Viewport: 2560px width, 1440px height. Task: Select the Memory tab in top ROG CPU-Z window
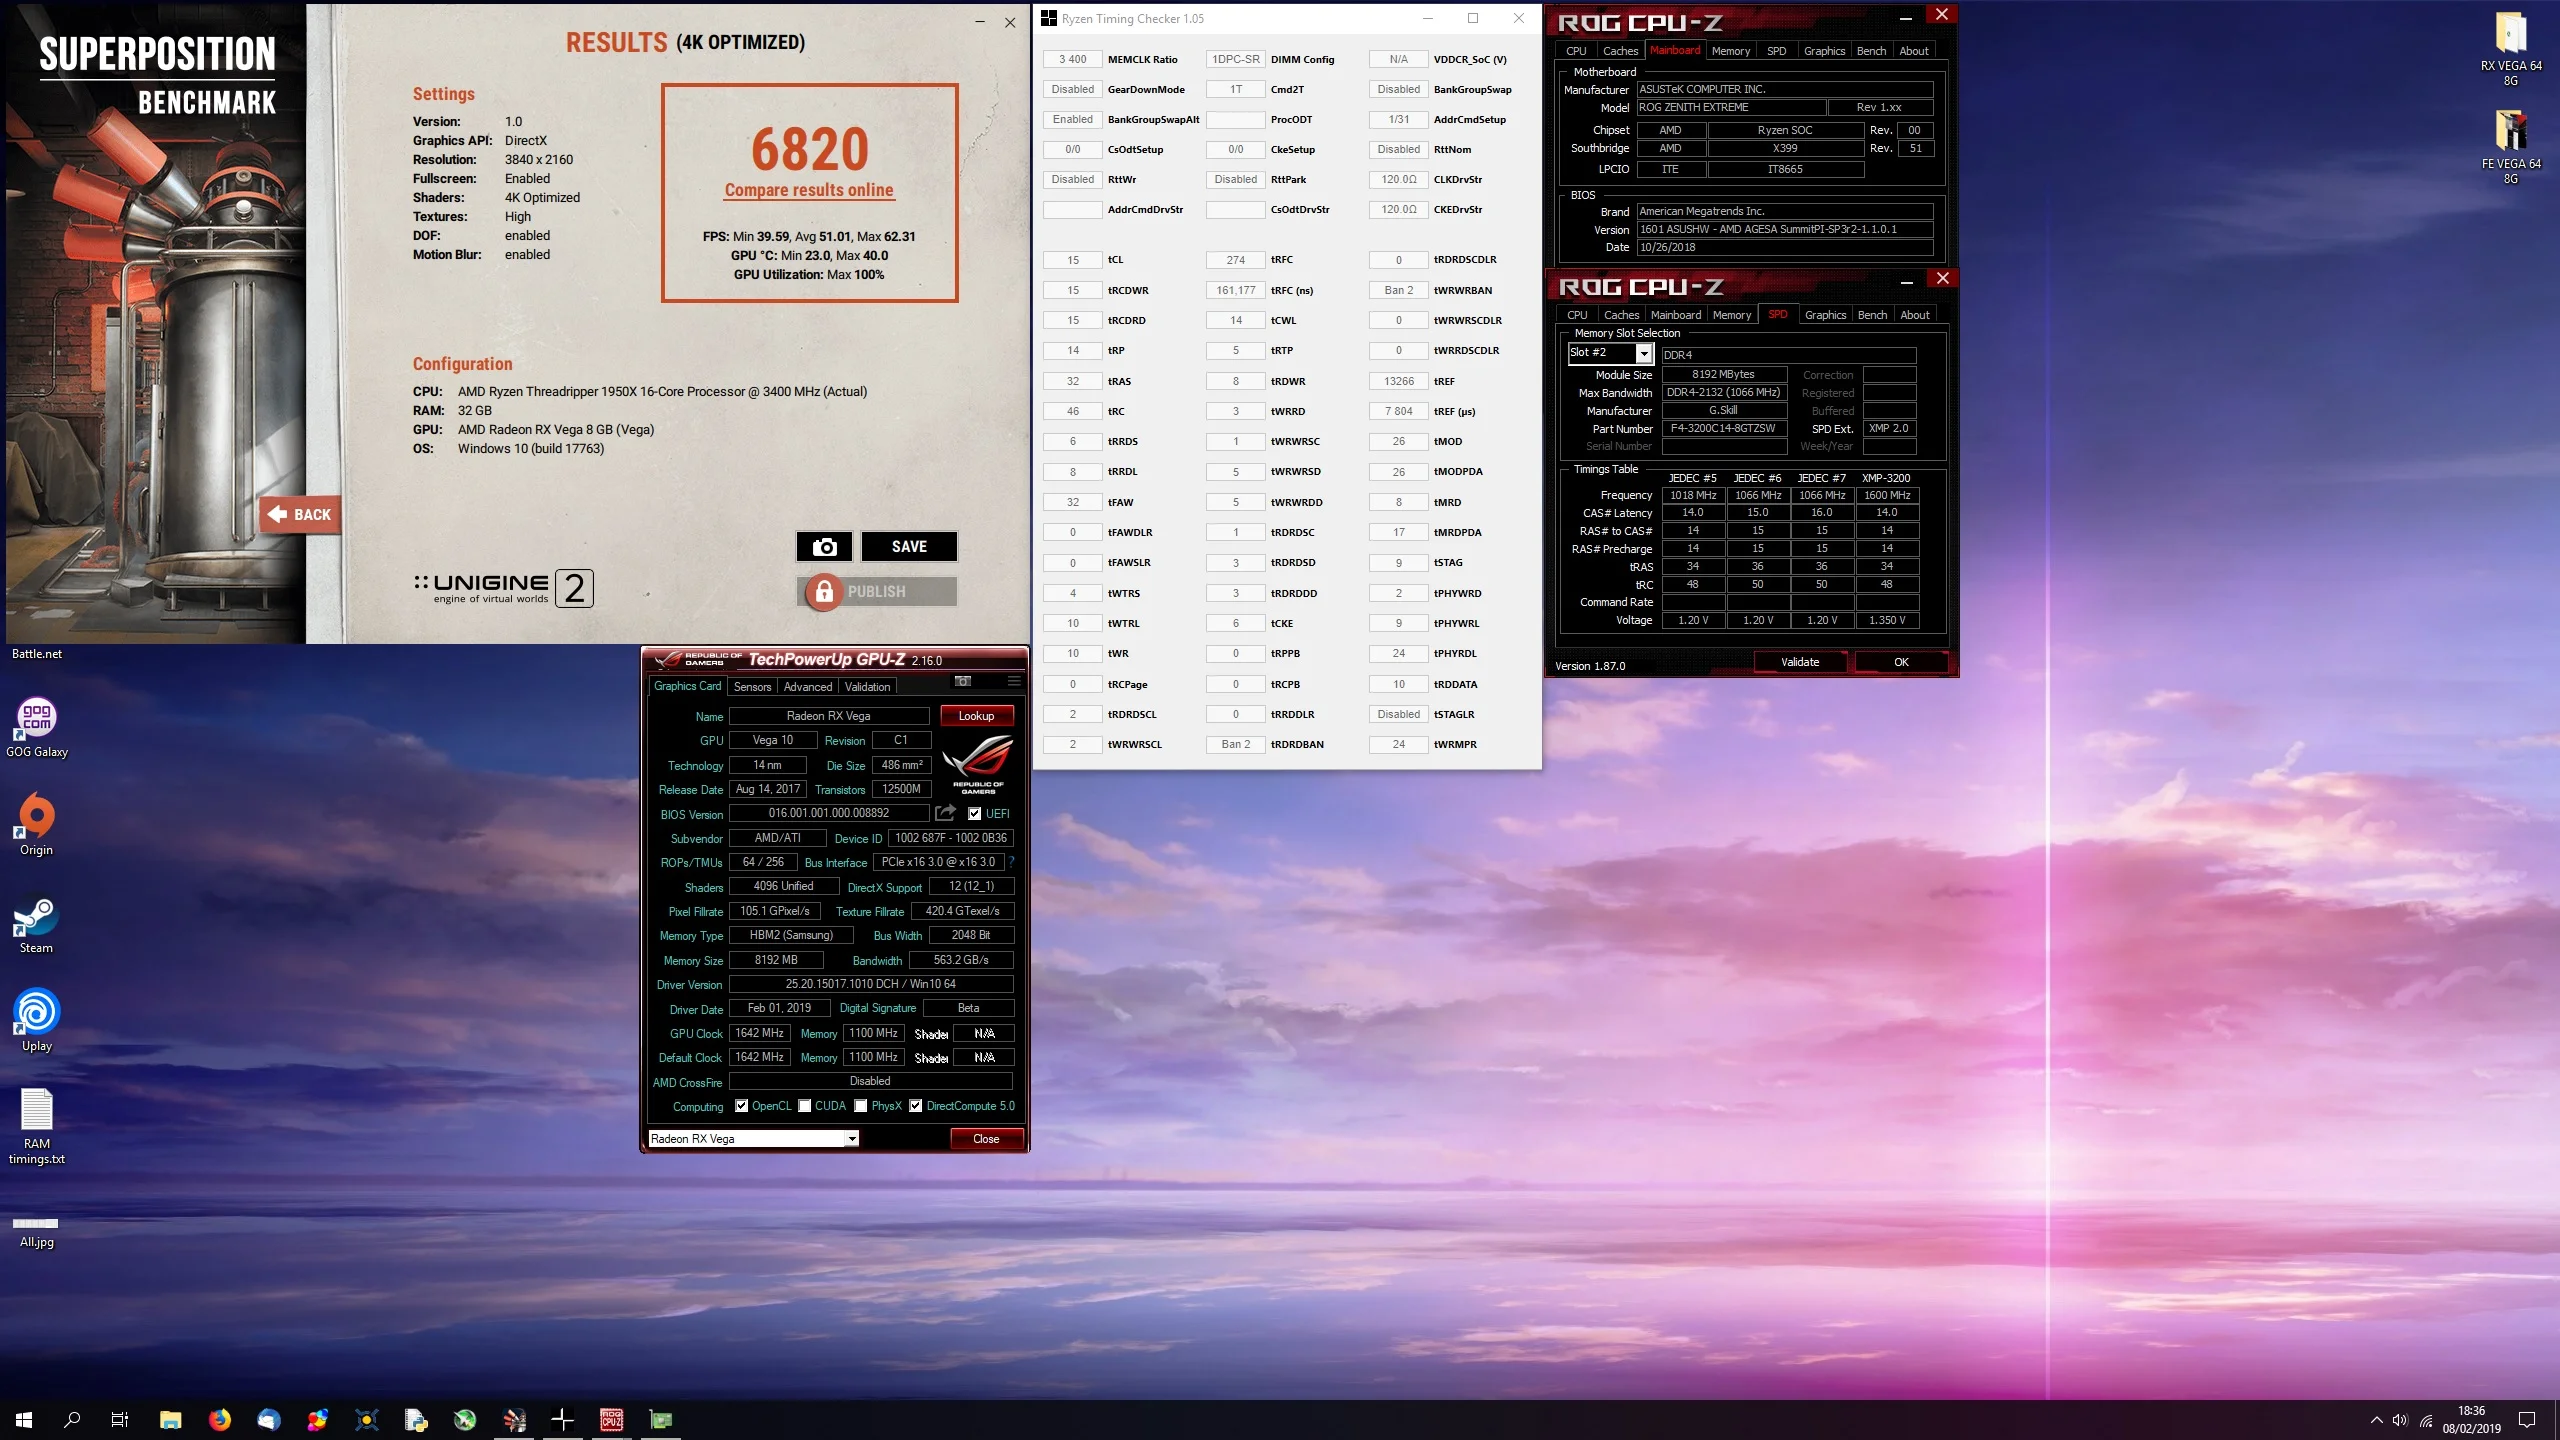pos(1730,51)
